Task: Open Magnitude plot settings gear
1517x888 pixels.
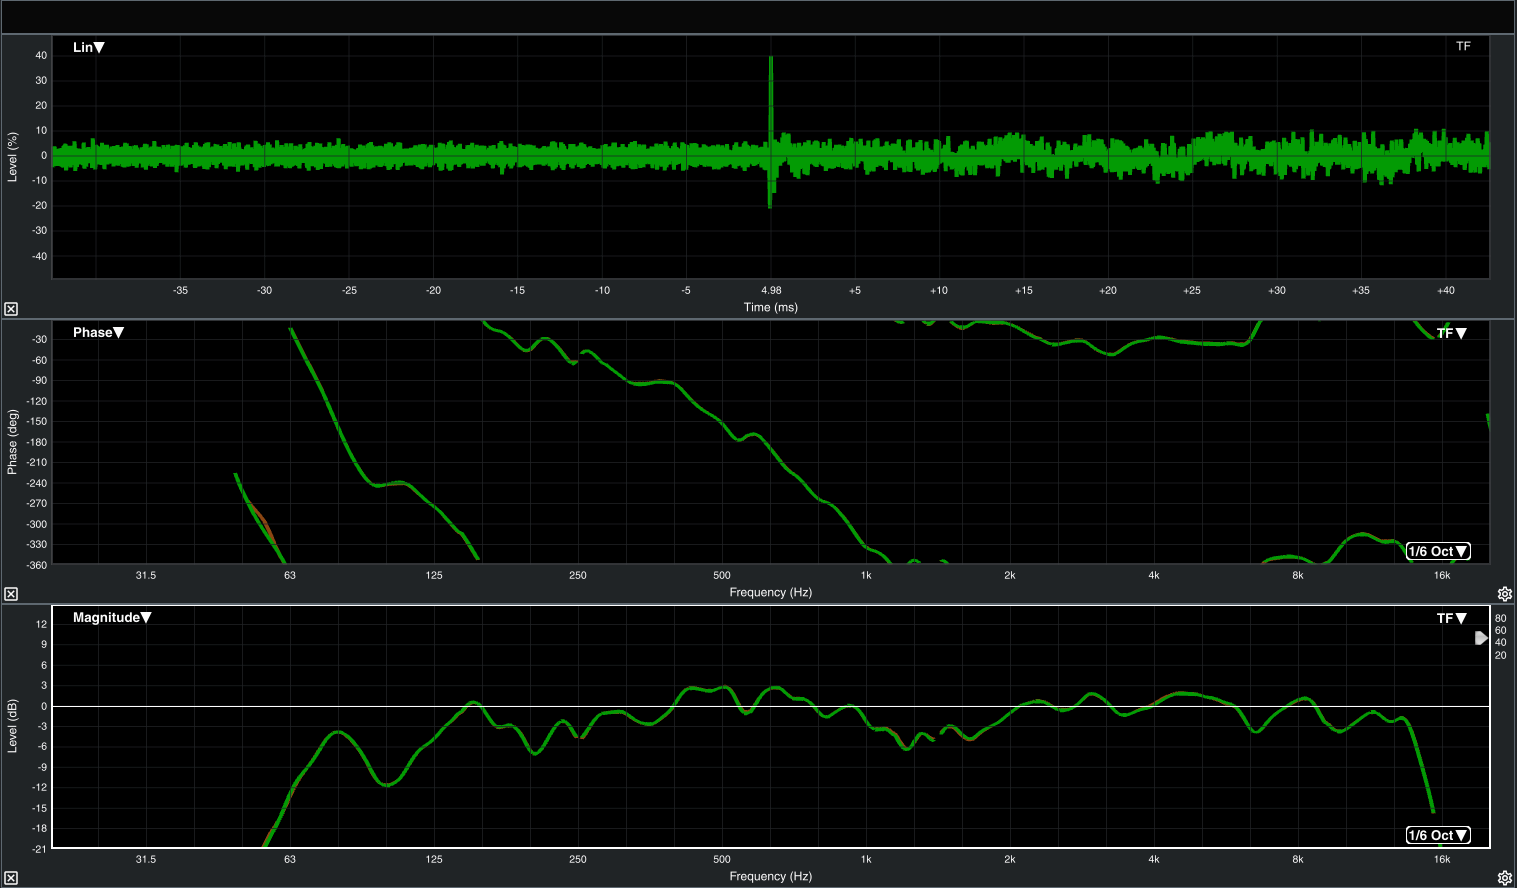Action: coord(1504,879)
